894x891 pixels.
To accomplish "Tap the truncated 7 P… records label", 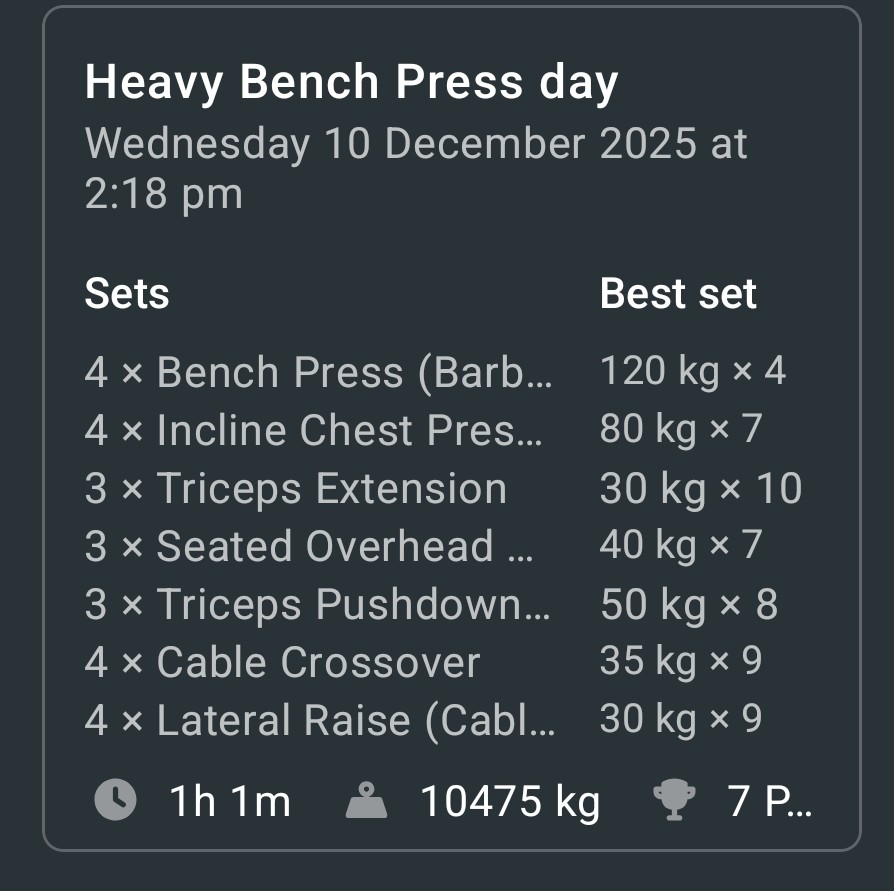I will tap(770, 801).
